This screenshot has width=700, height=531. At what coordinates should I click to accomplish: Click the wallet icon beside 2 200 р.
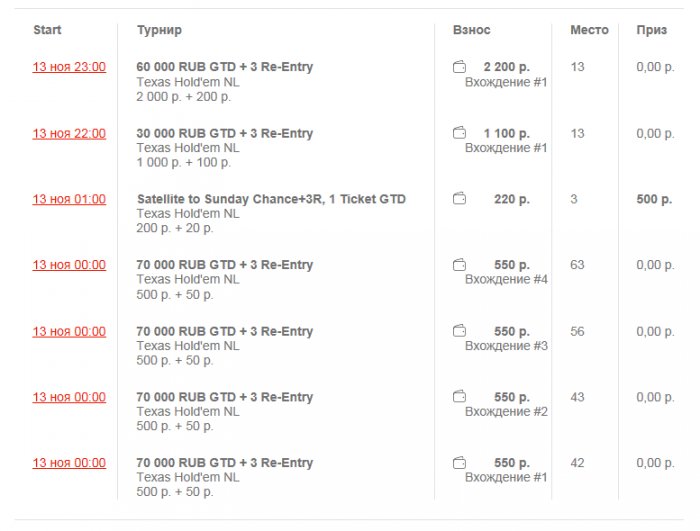point(459,67)
